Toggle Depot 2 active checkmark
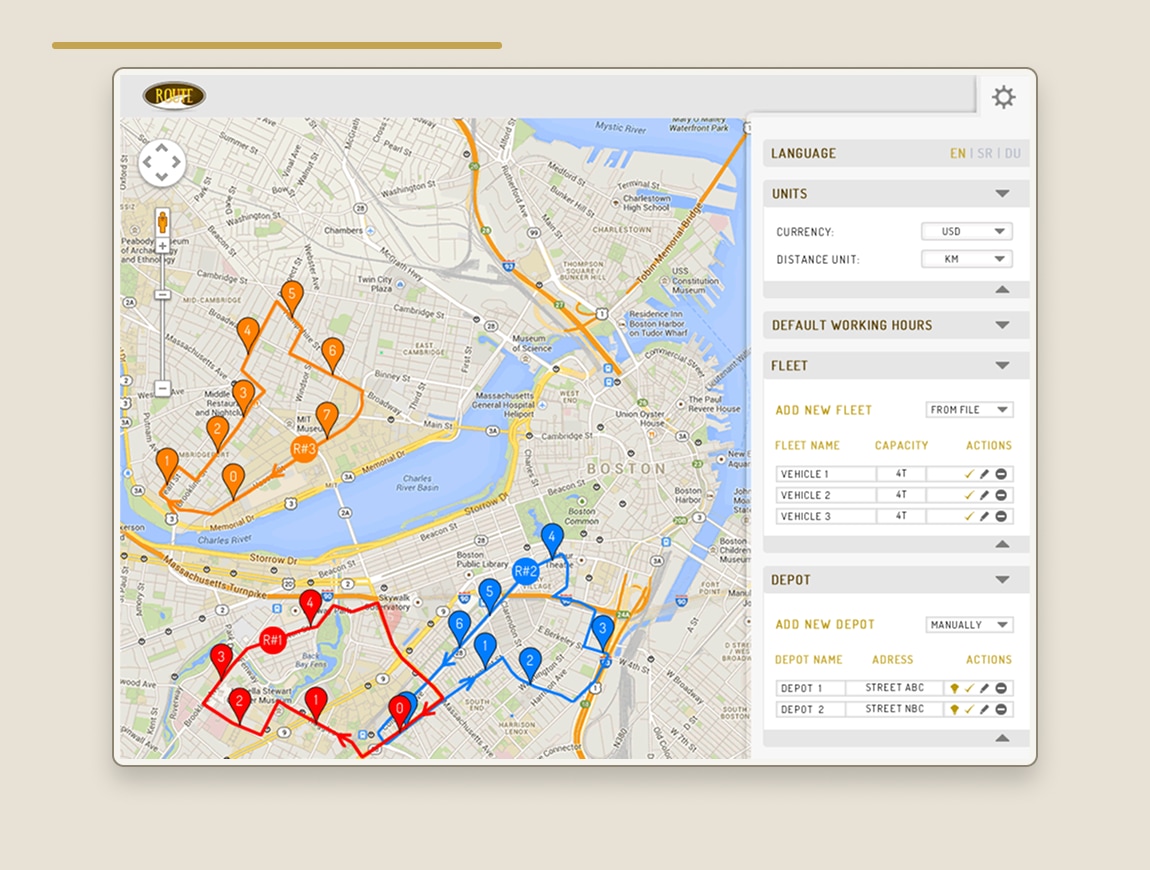Viewport: 1150px width, 870px height. click(970, 709)
